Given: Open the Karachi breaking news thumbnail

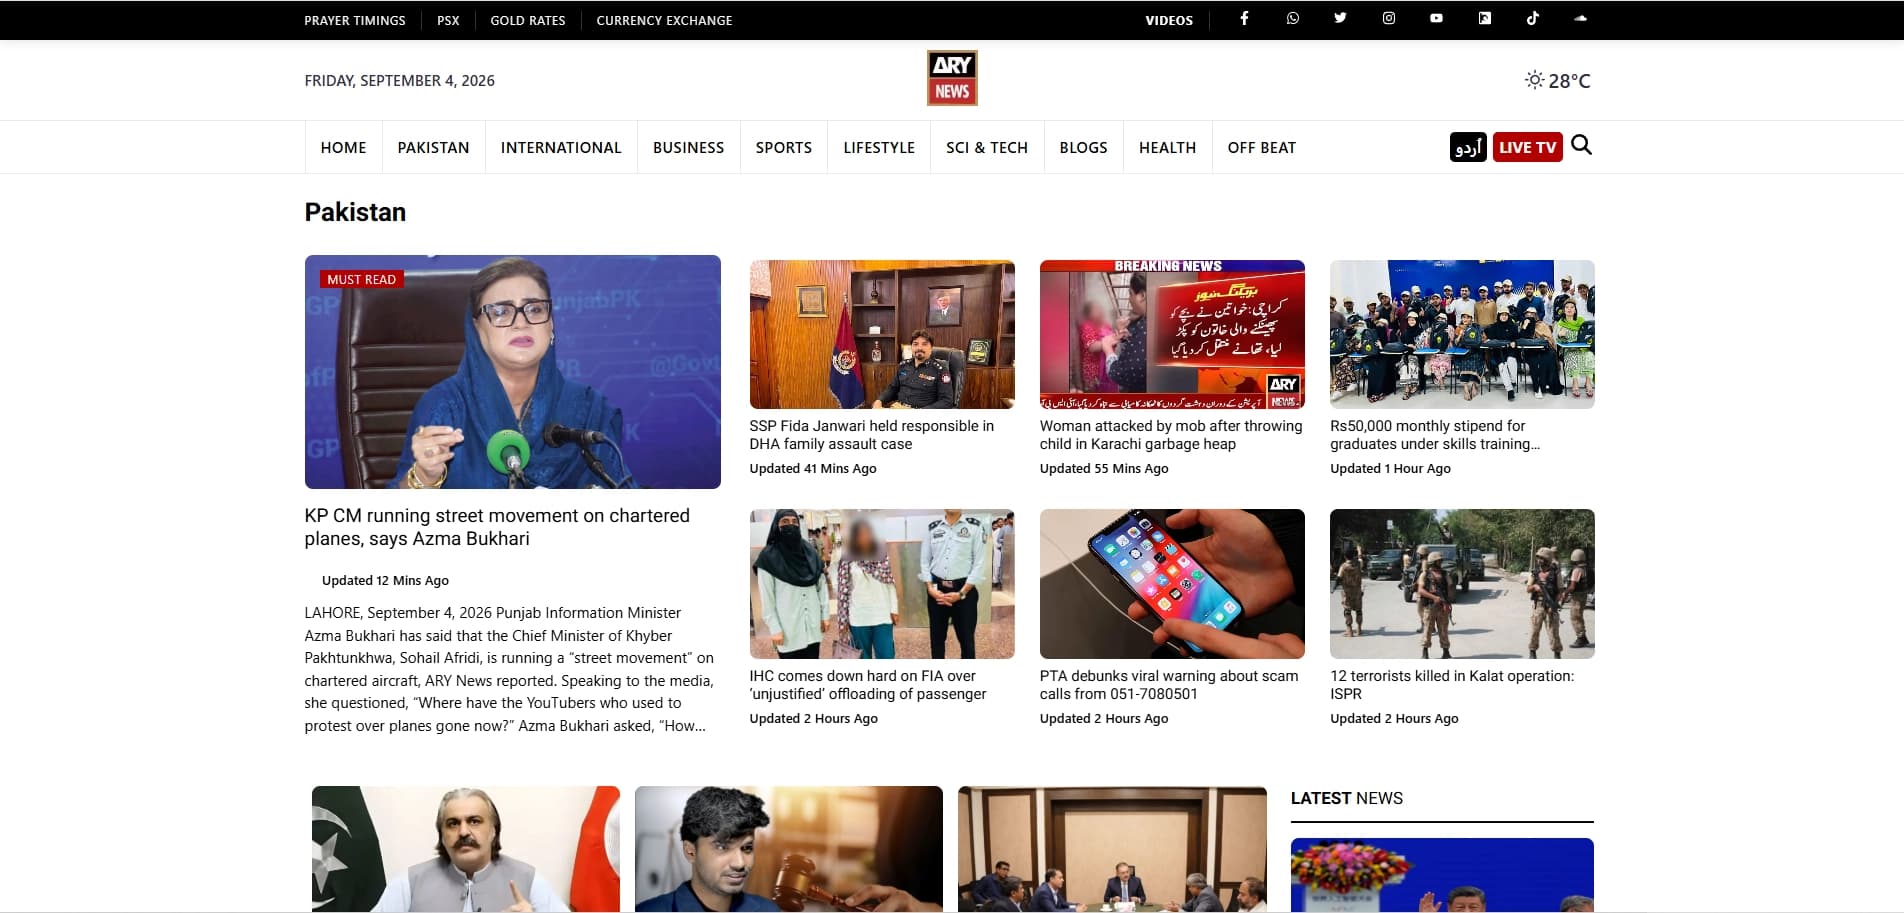Looking at the screenshot, I should pos(1172,334).
